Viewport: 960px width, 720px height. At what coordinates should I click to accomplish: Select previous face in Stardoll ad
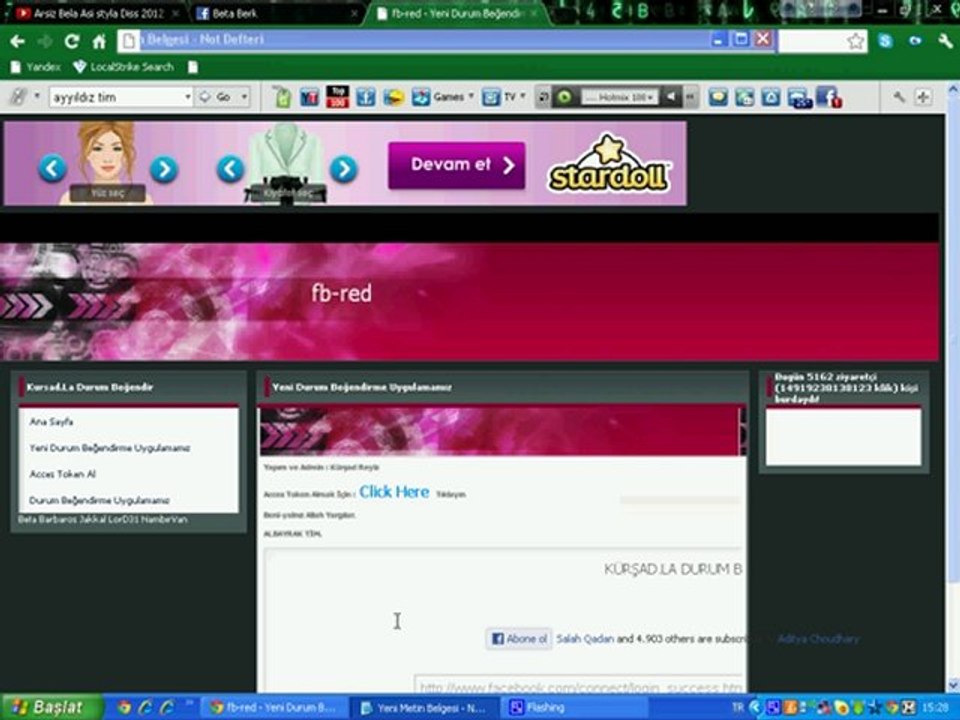click(x=52, y=168)
